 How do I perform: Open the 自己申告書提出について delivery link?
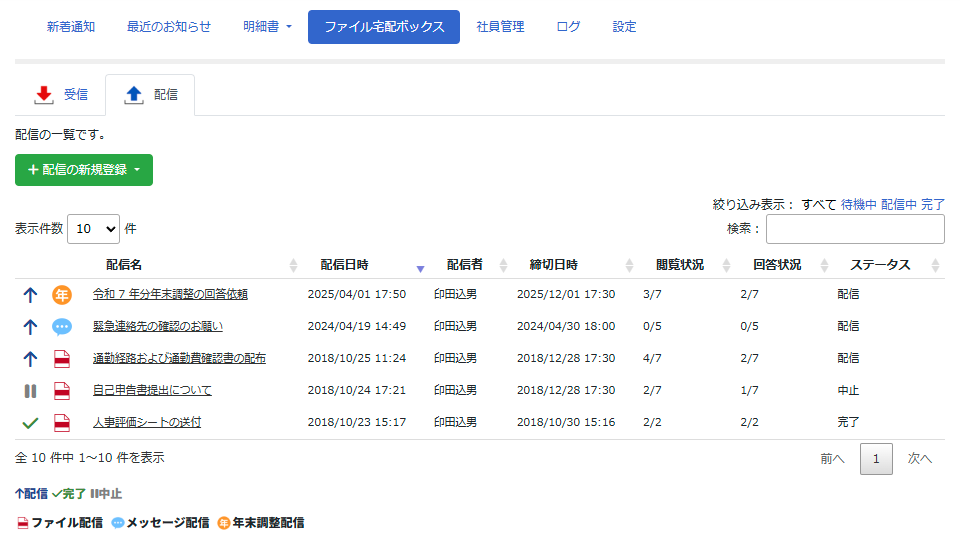(x=152, y=390)
